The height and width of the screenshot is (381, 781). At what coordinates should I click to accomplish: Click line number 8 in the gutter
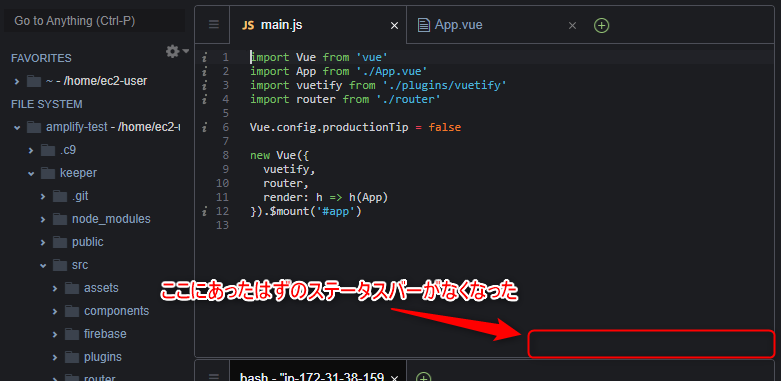click(x=226, y=155)
